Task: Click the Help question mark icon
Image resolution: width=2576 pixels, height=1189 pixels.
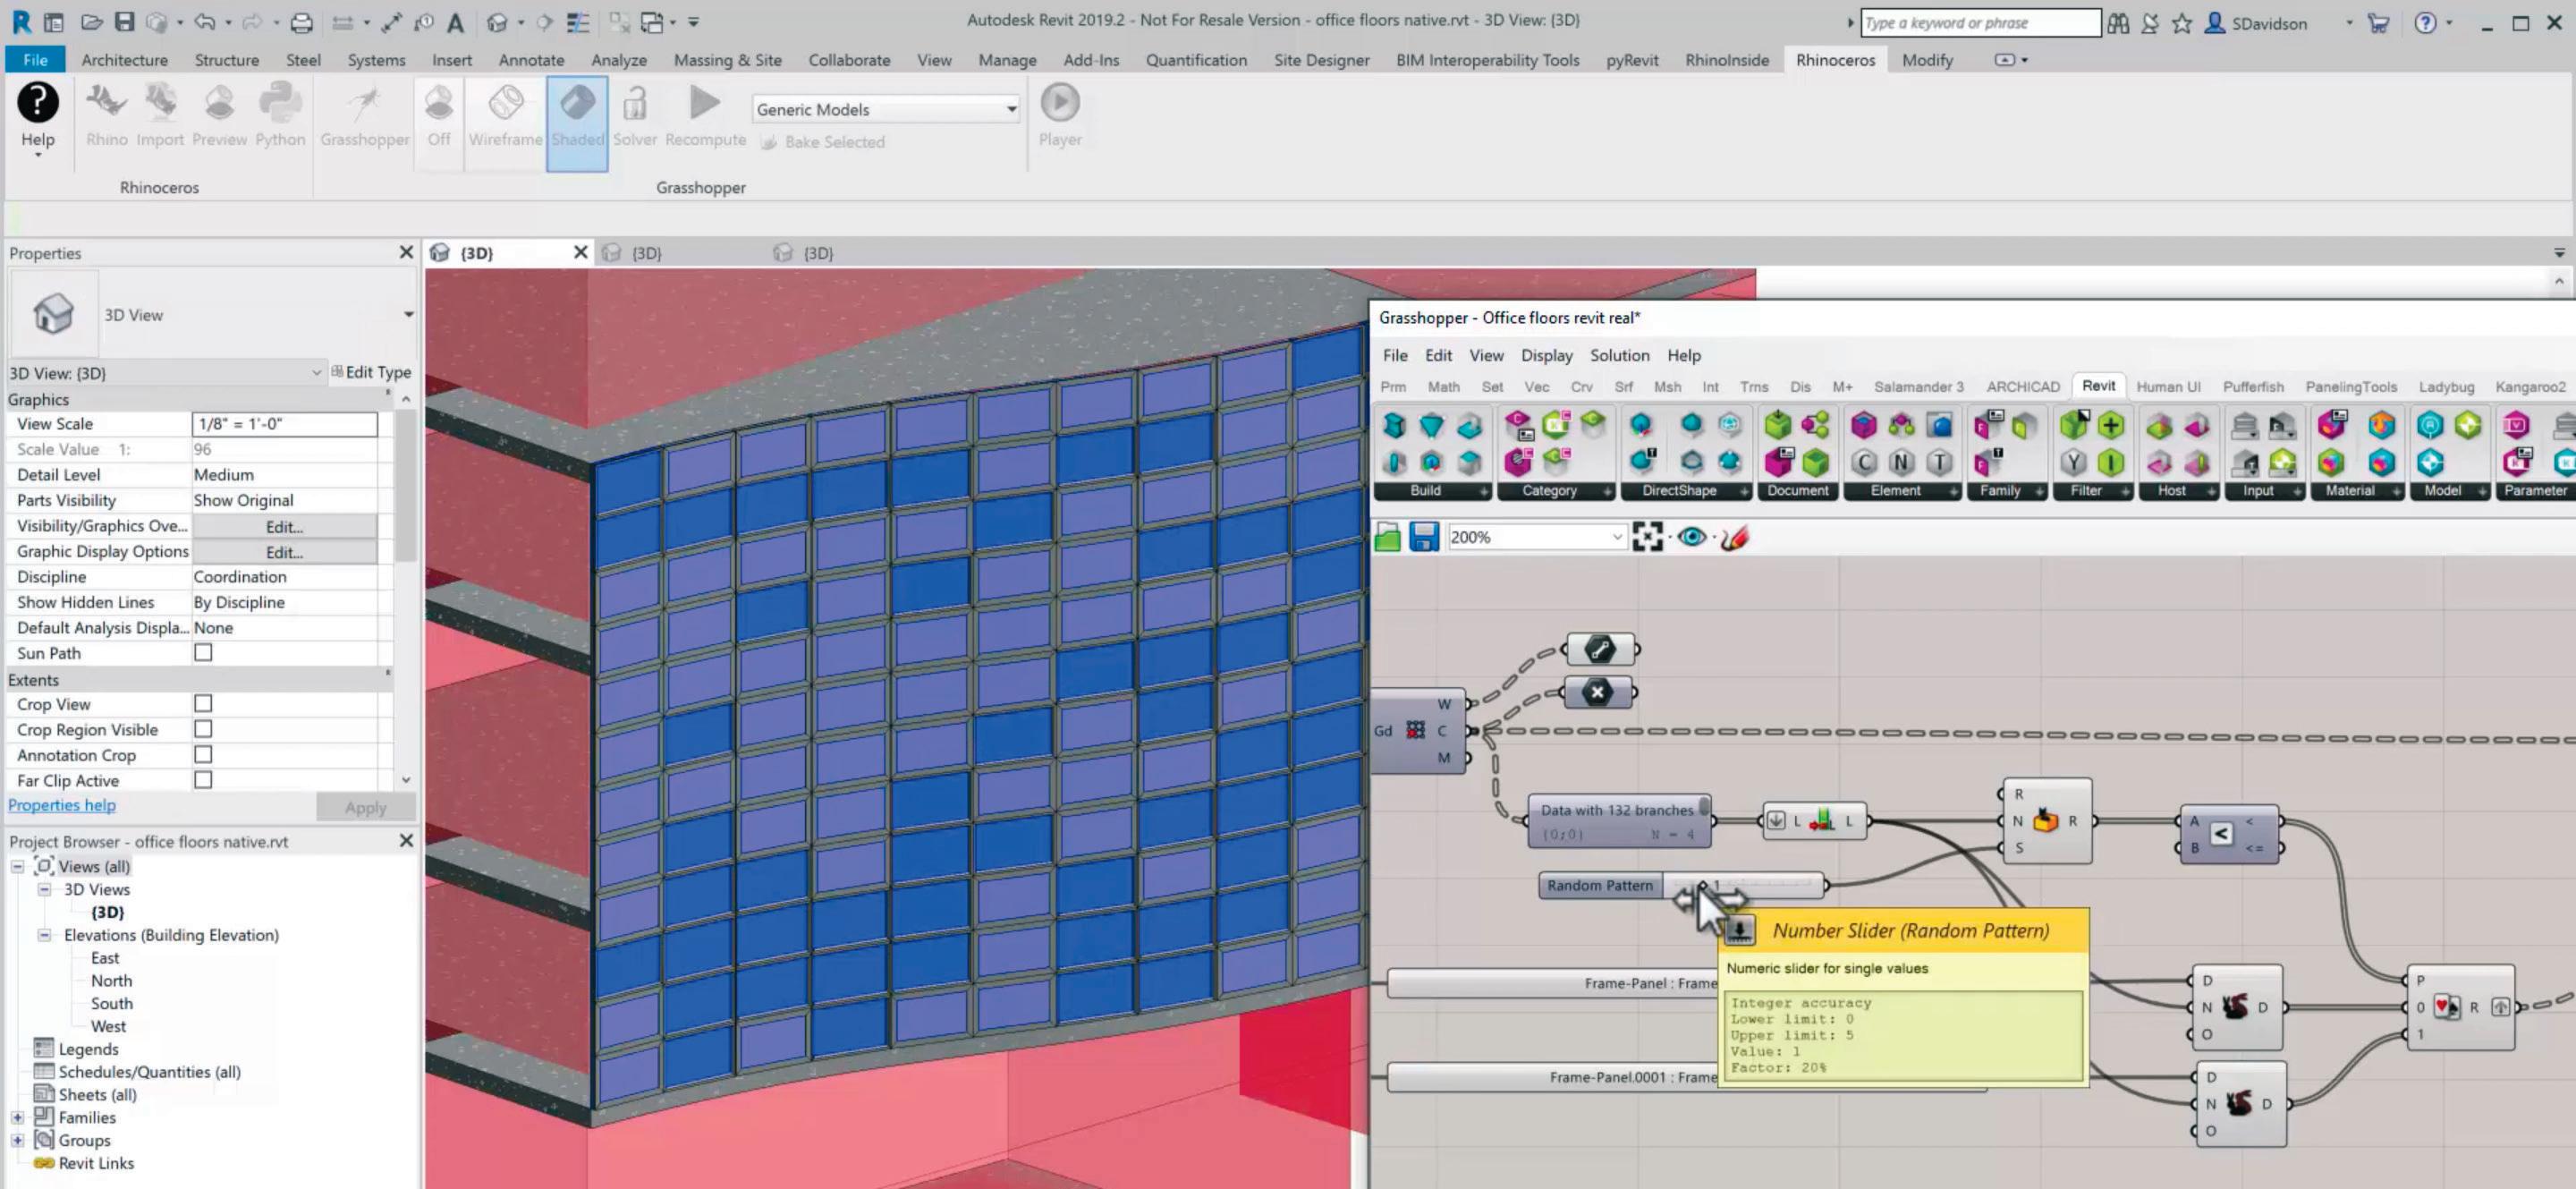Action: [38, 103]
